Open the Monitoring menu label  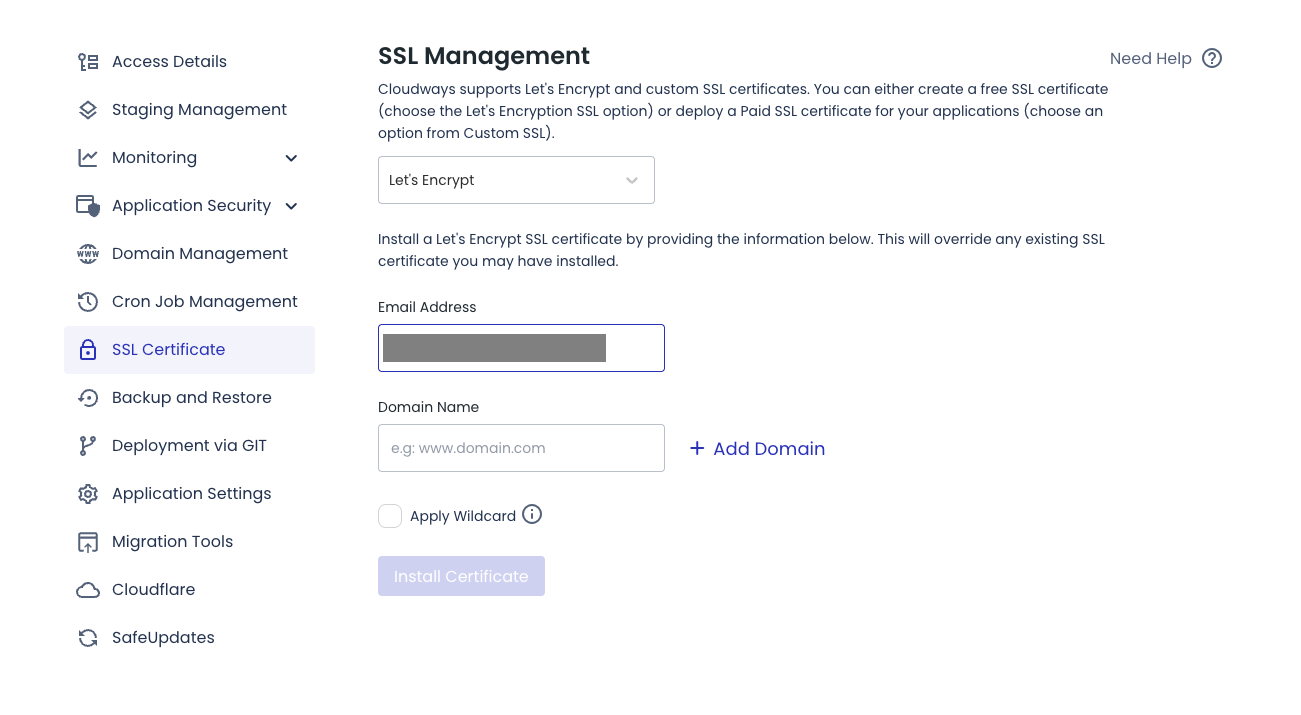pos(154,158)
